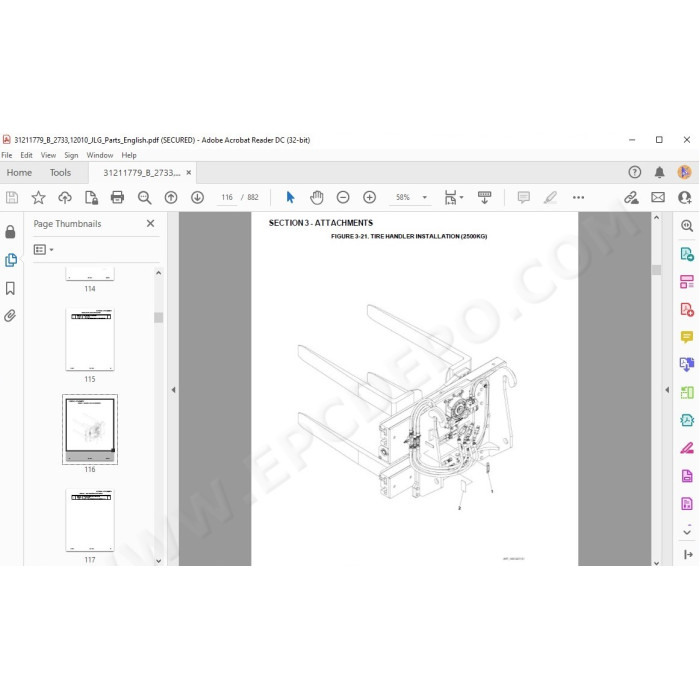700x700 pixels.
Task: Switch to the Tools tab
Action: click(x=60, y=173)
